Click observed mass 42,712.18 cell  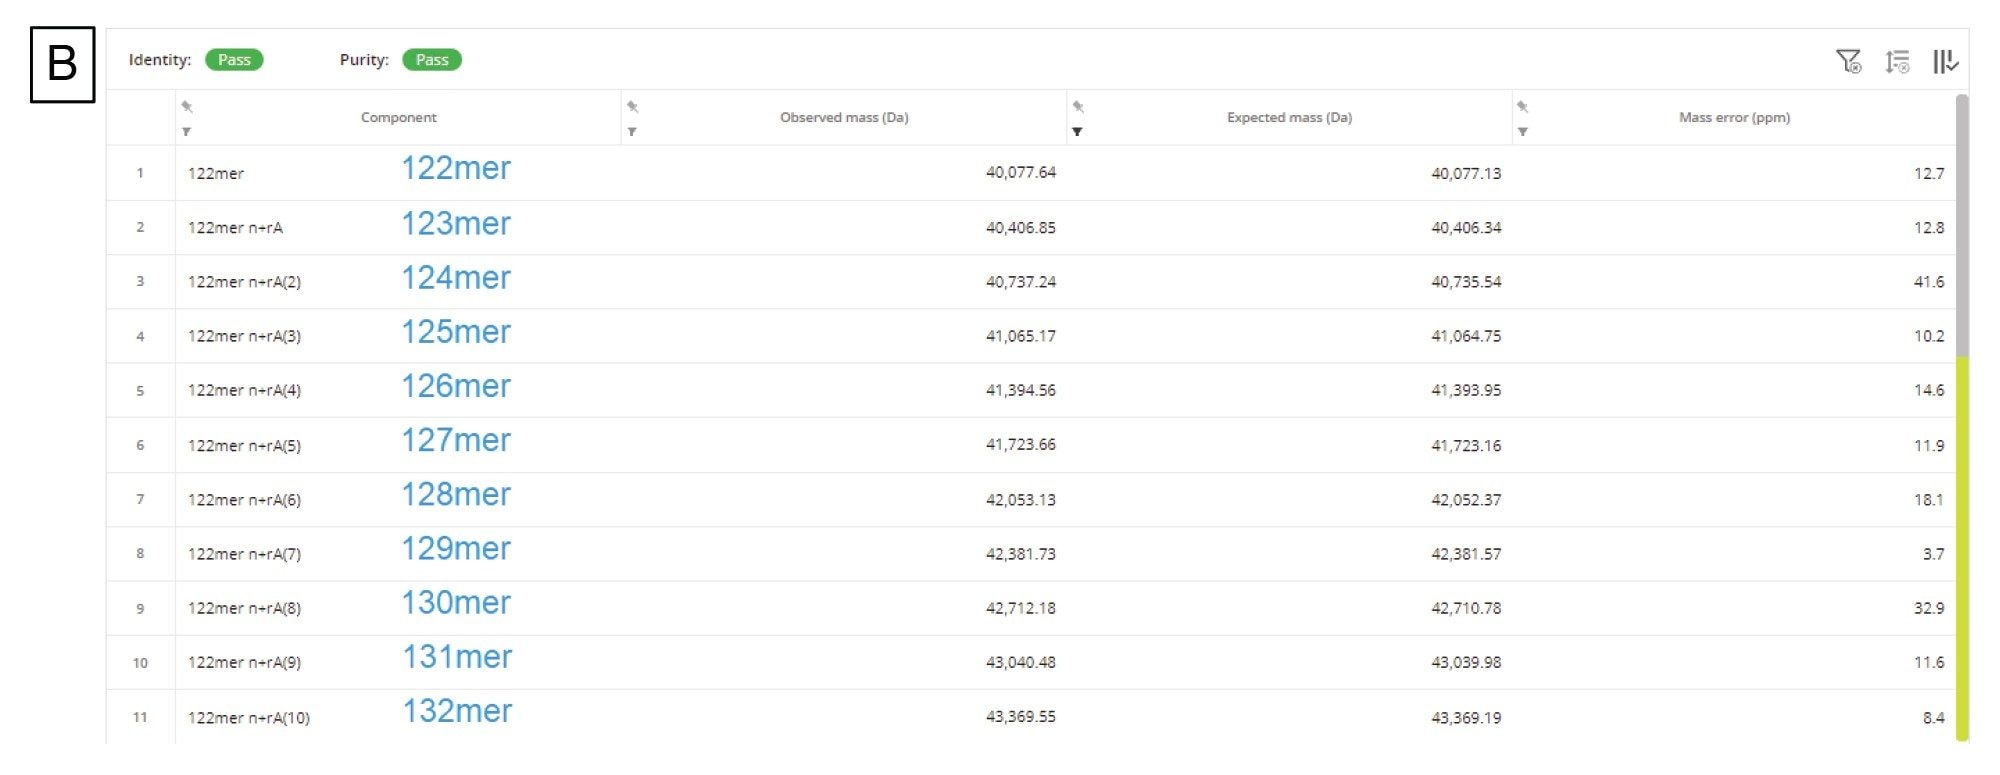[x=1020, y=608]
